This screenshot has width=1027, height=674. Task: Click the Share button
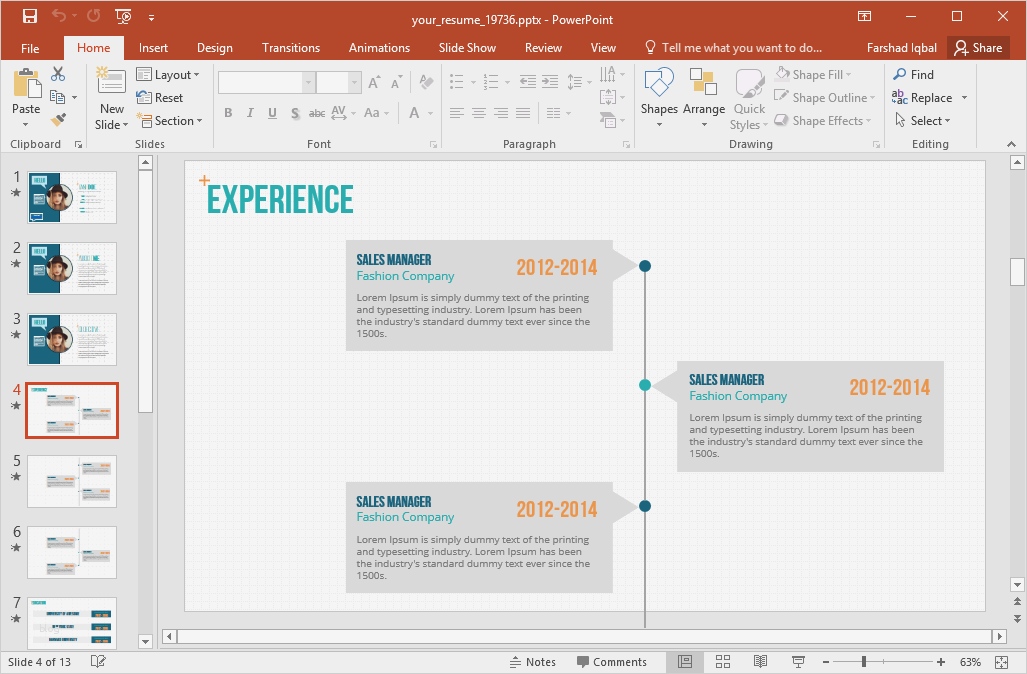pyautogui.click(x=978, y=47)
